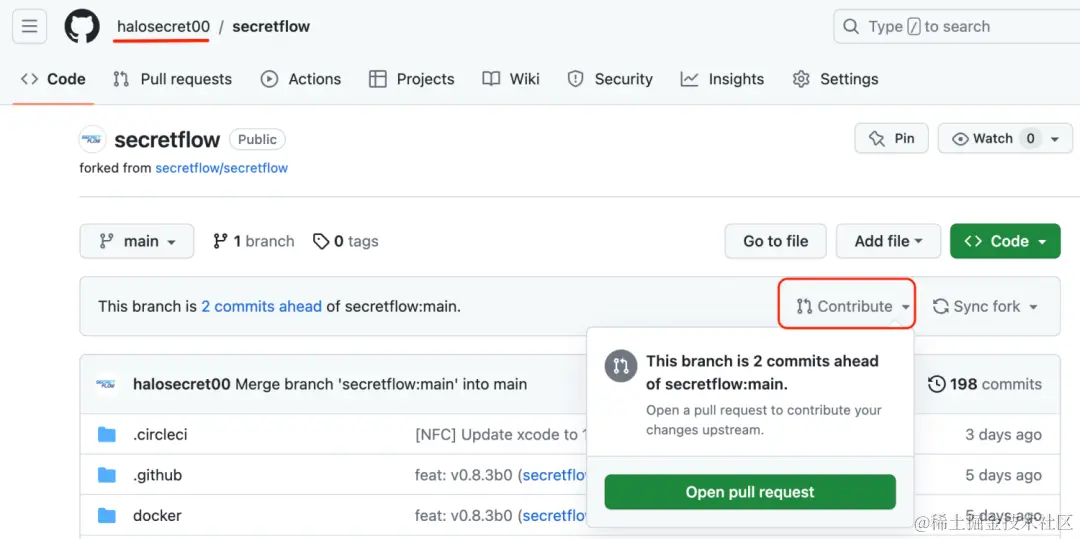View the 1 branch list

click(253, 241)
